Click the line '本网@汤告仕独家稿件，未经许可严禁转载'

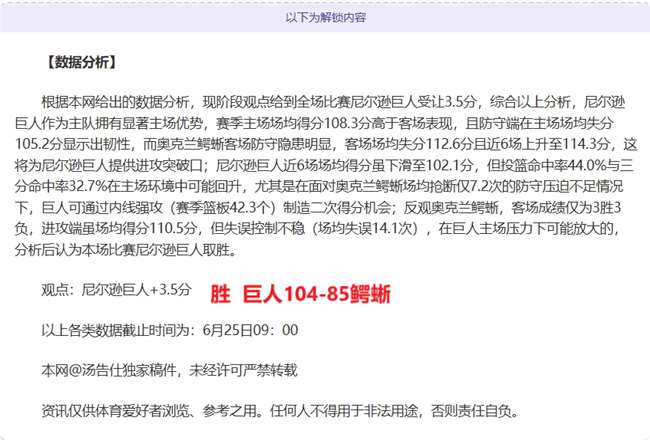pos(169,370)
